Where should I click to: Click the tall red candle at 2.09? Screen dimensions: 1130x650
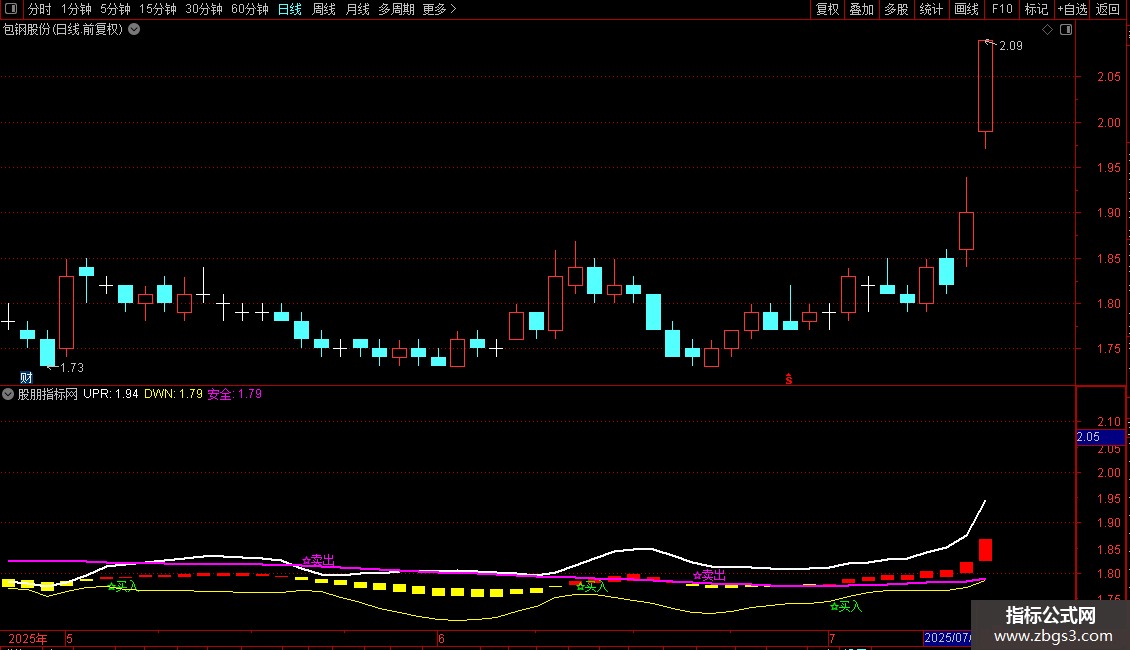tap(985, 86)
